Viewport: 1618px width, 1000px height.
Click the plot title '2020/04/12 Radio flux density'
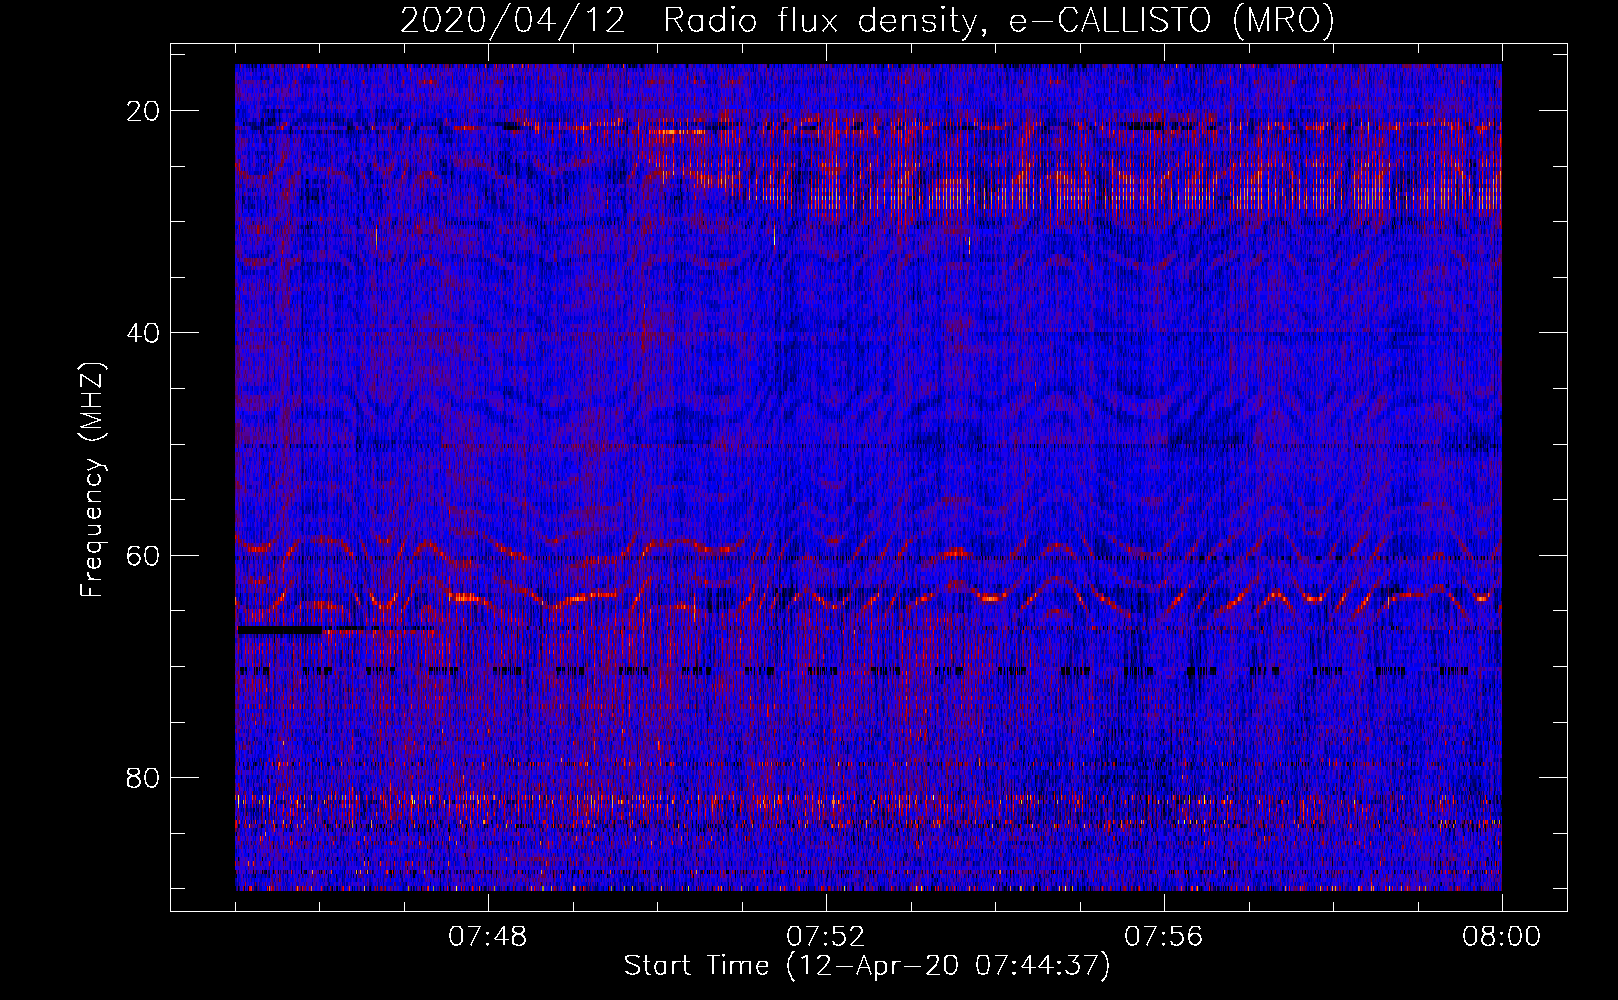pos(867,20)
